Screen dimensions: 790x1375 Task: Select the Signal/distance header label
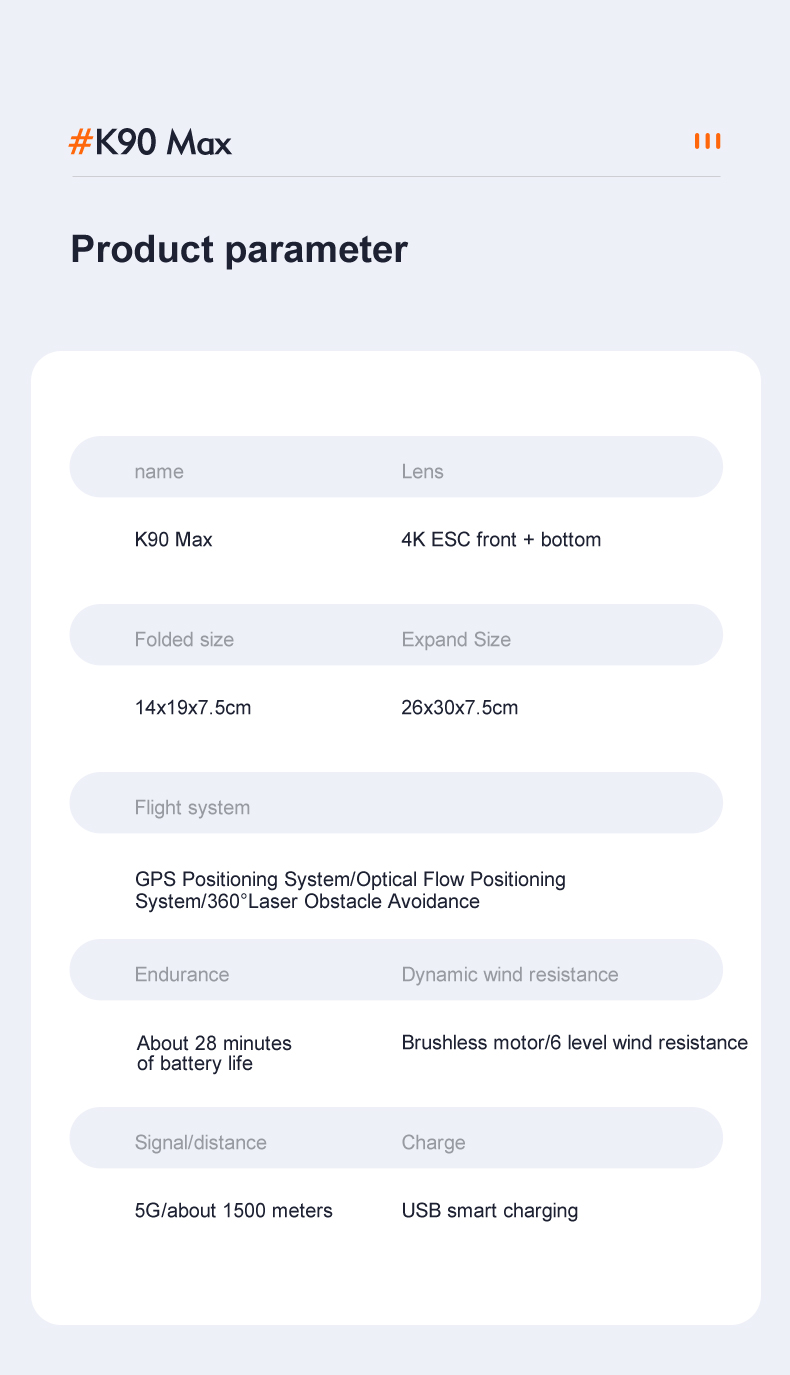pos(201,1143)
